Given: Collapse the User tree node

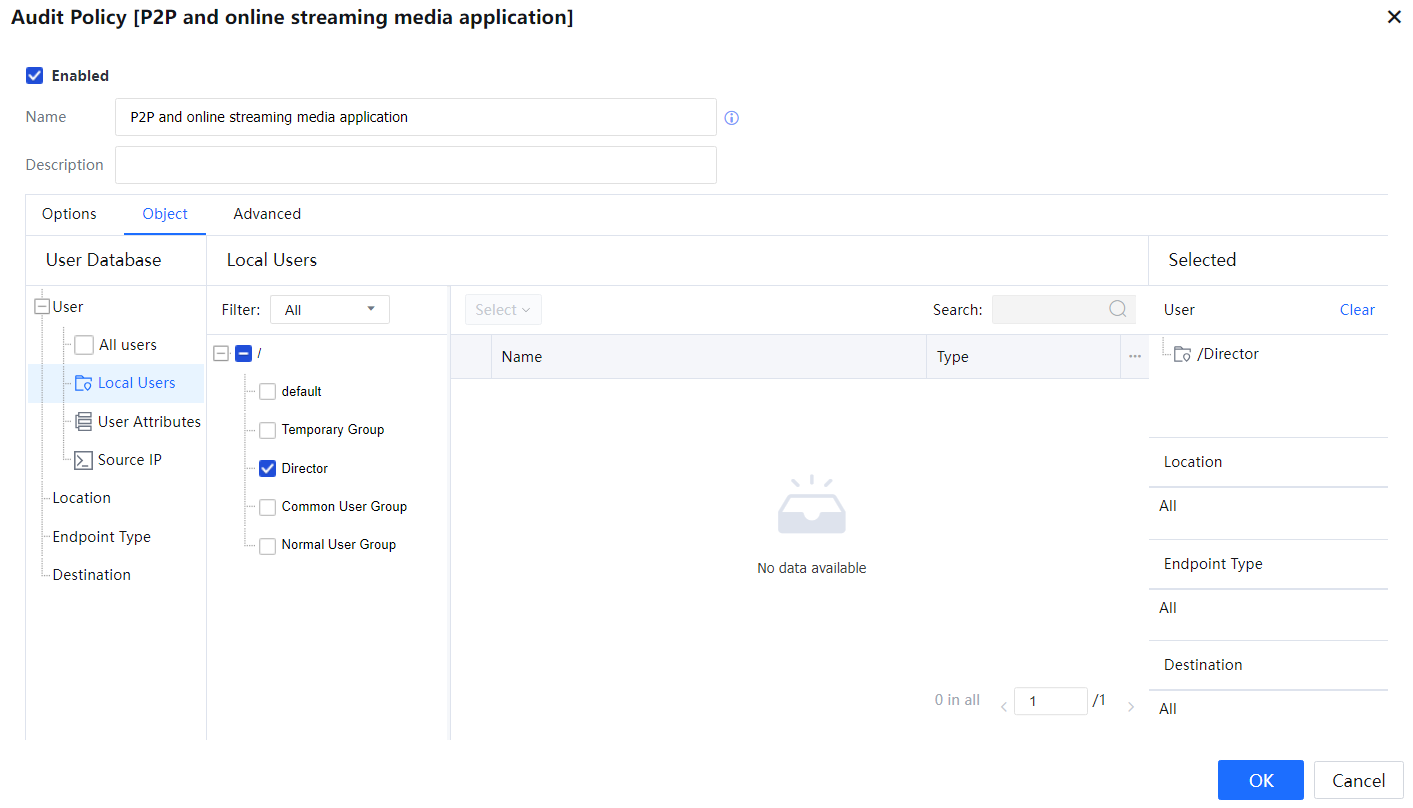Looking at the screenshot, I should click(x=42, y=307).
